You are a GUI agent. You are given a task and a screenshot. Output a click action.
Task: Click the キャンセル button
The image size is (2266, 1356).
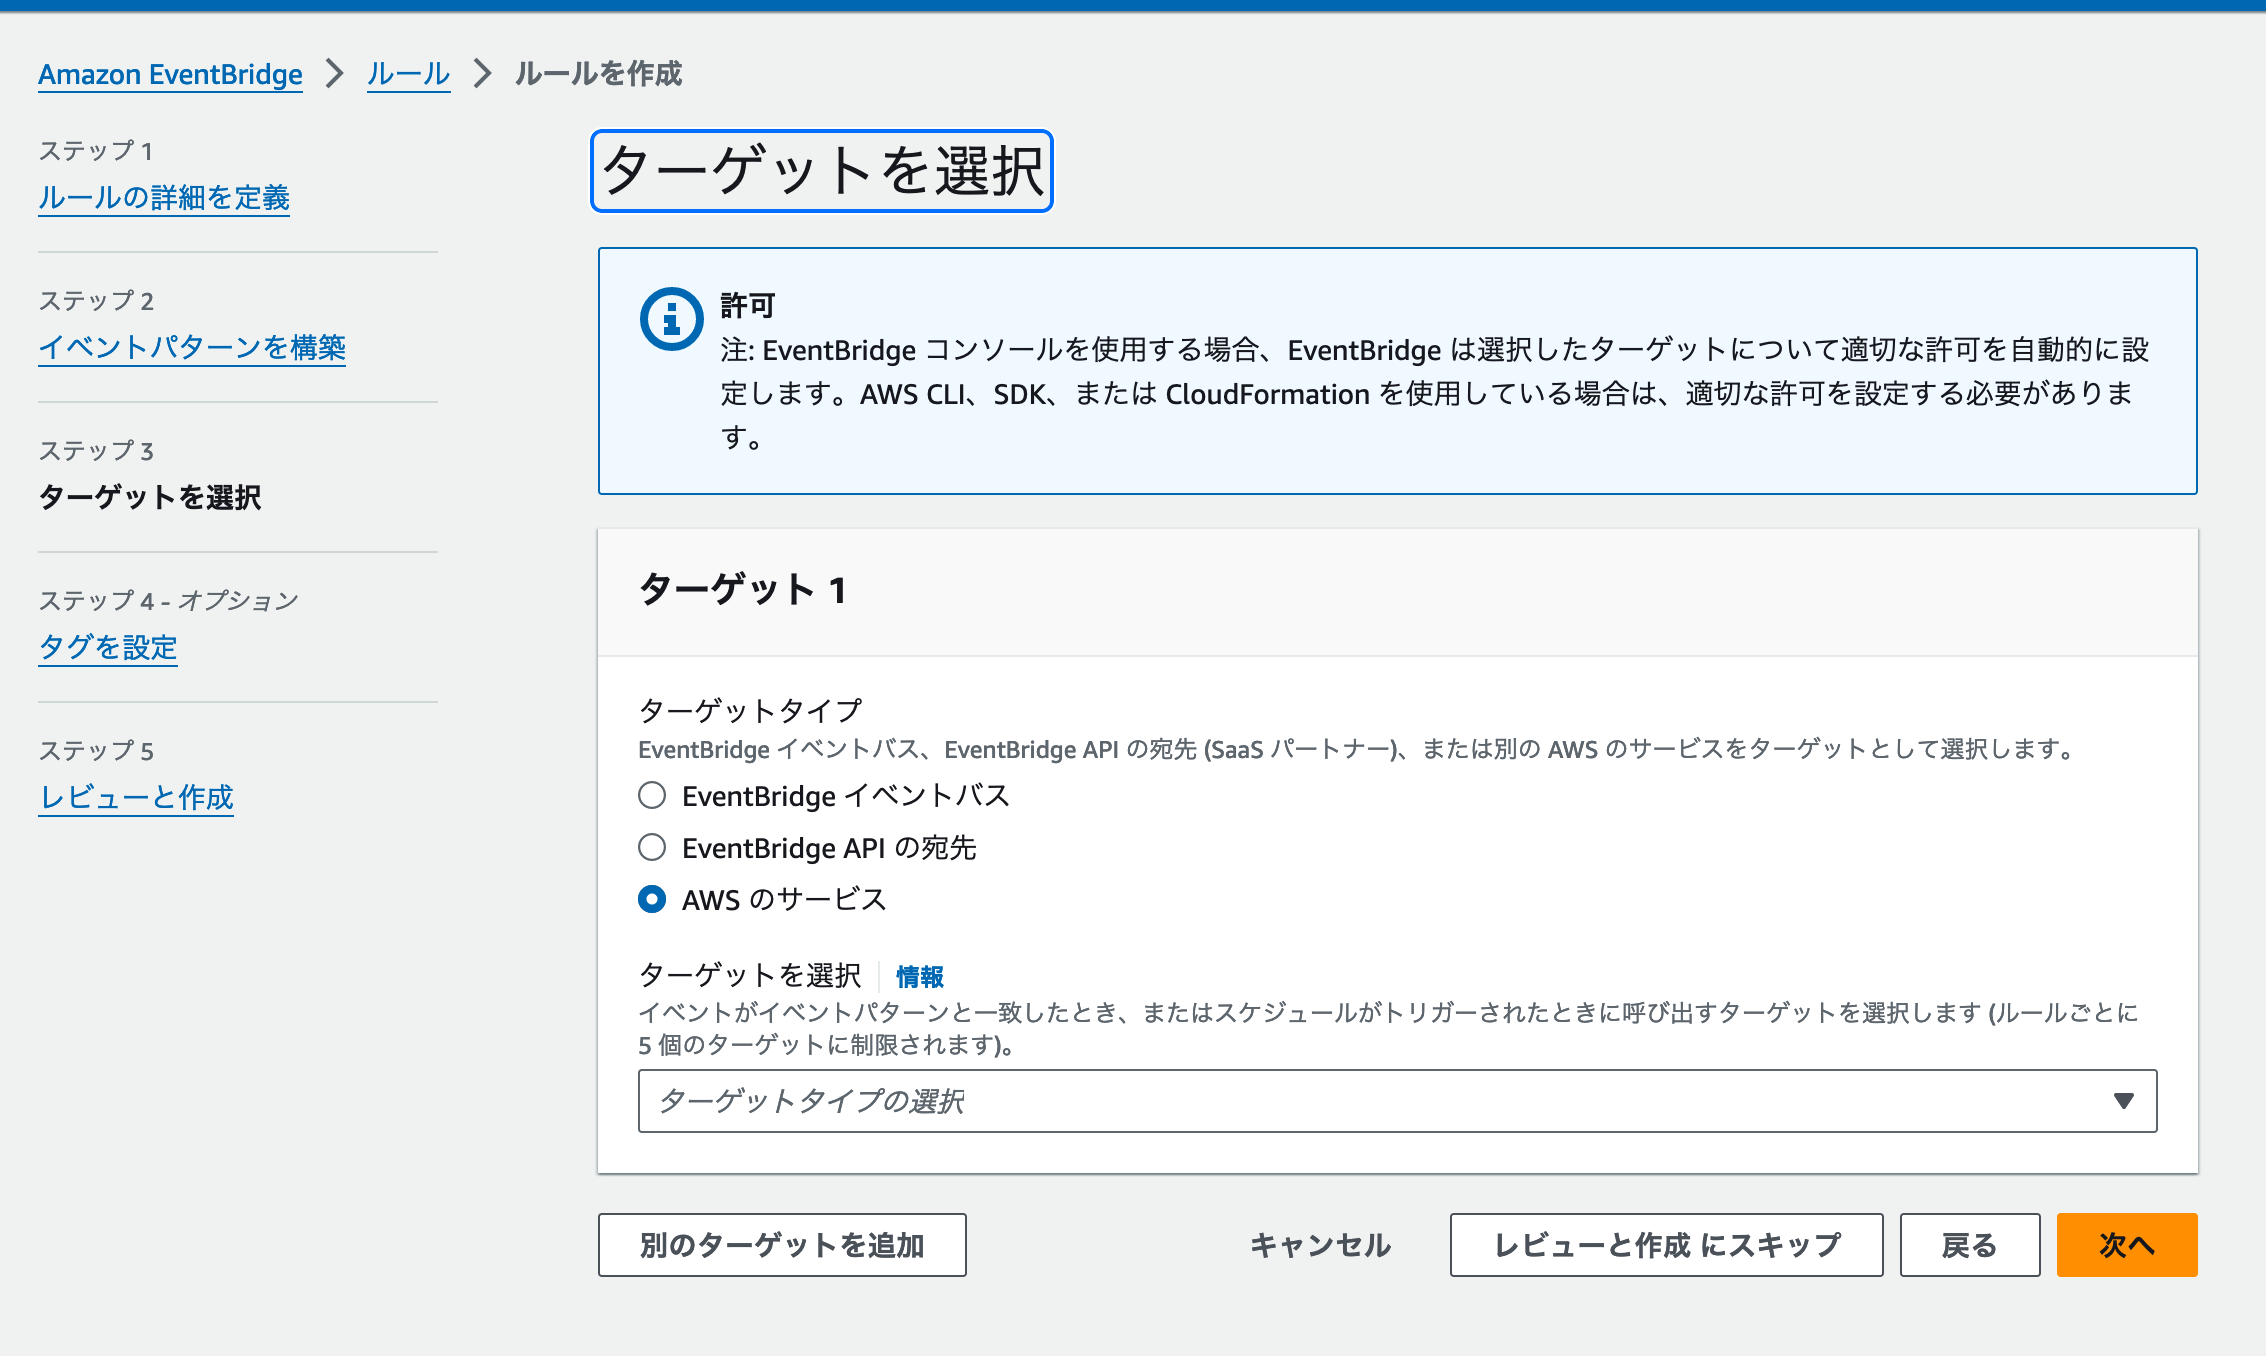point(1320,1245)
